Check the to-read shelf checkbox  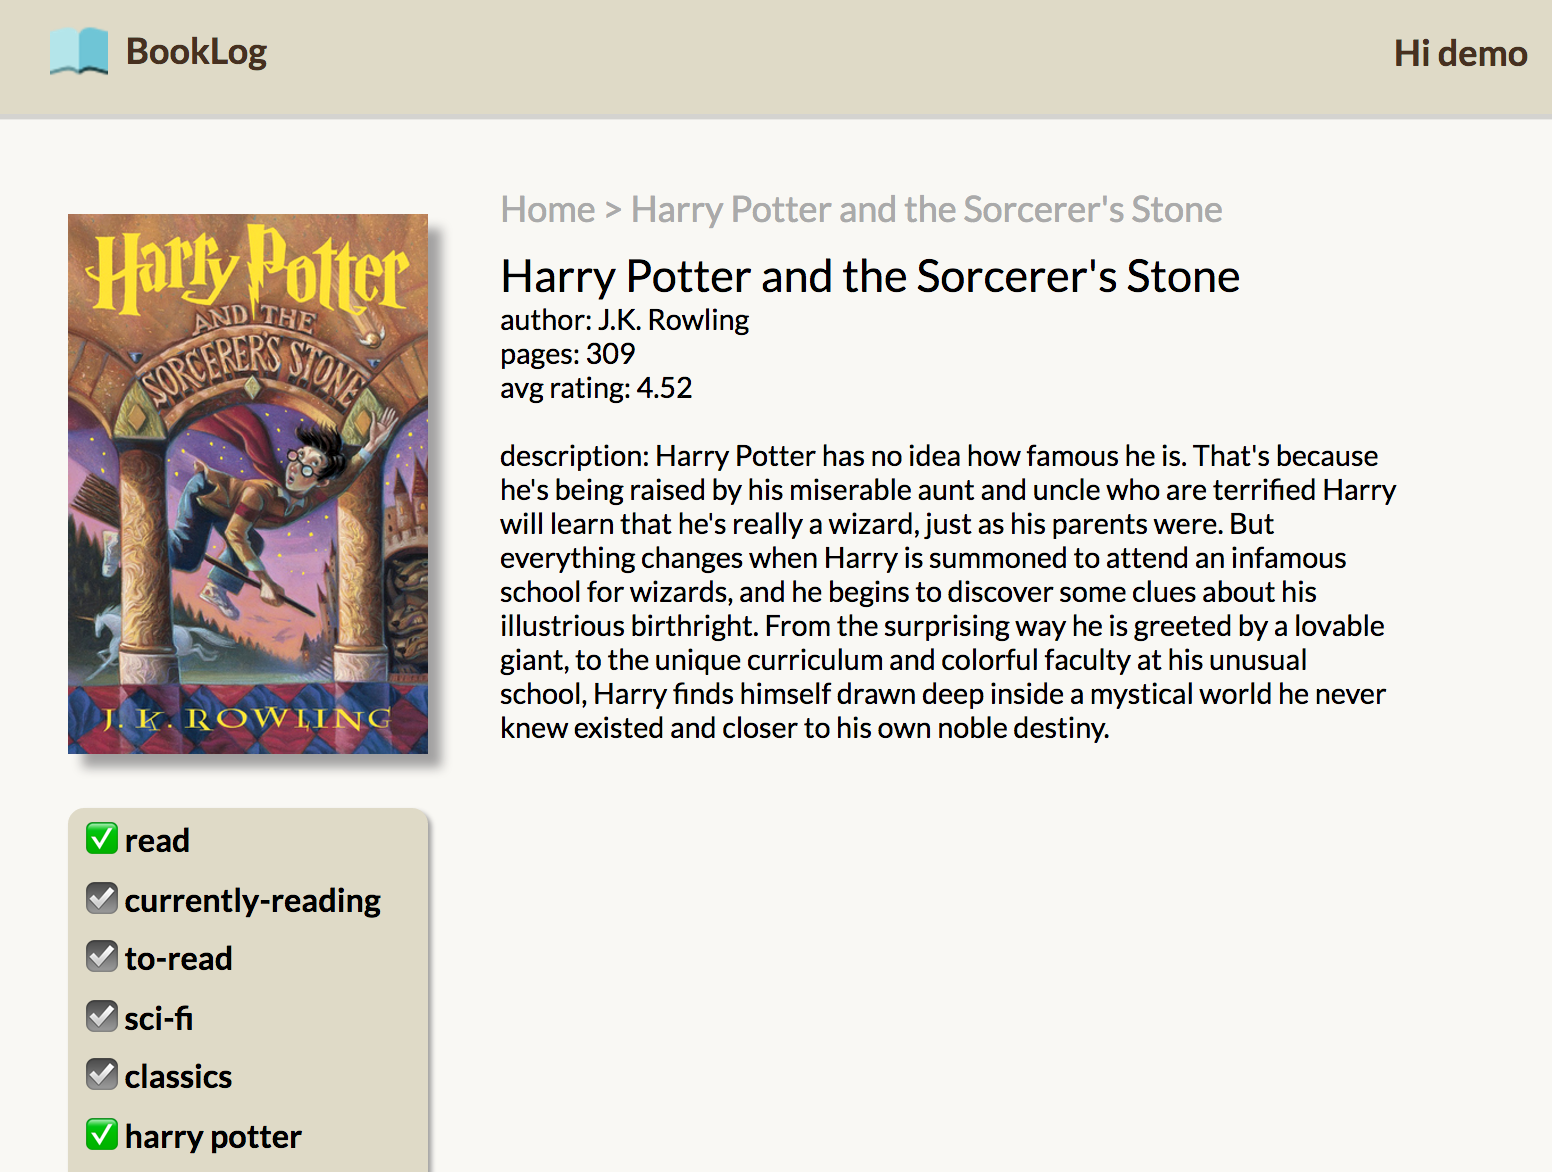pos(101,956)
